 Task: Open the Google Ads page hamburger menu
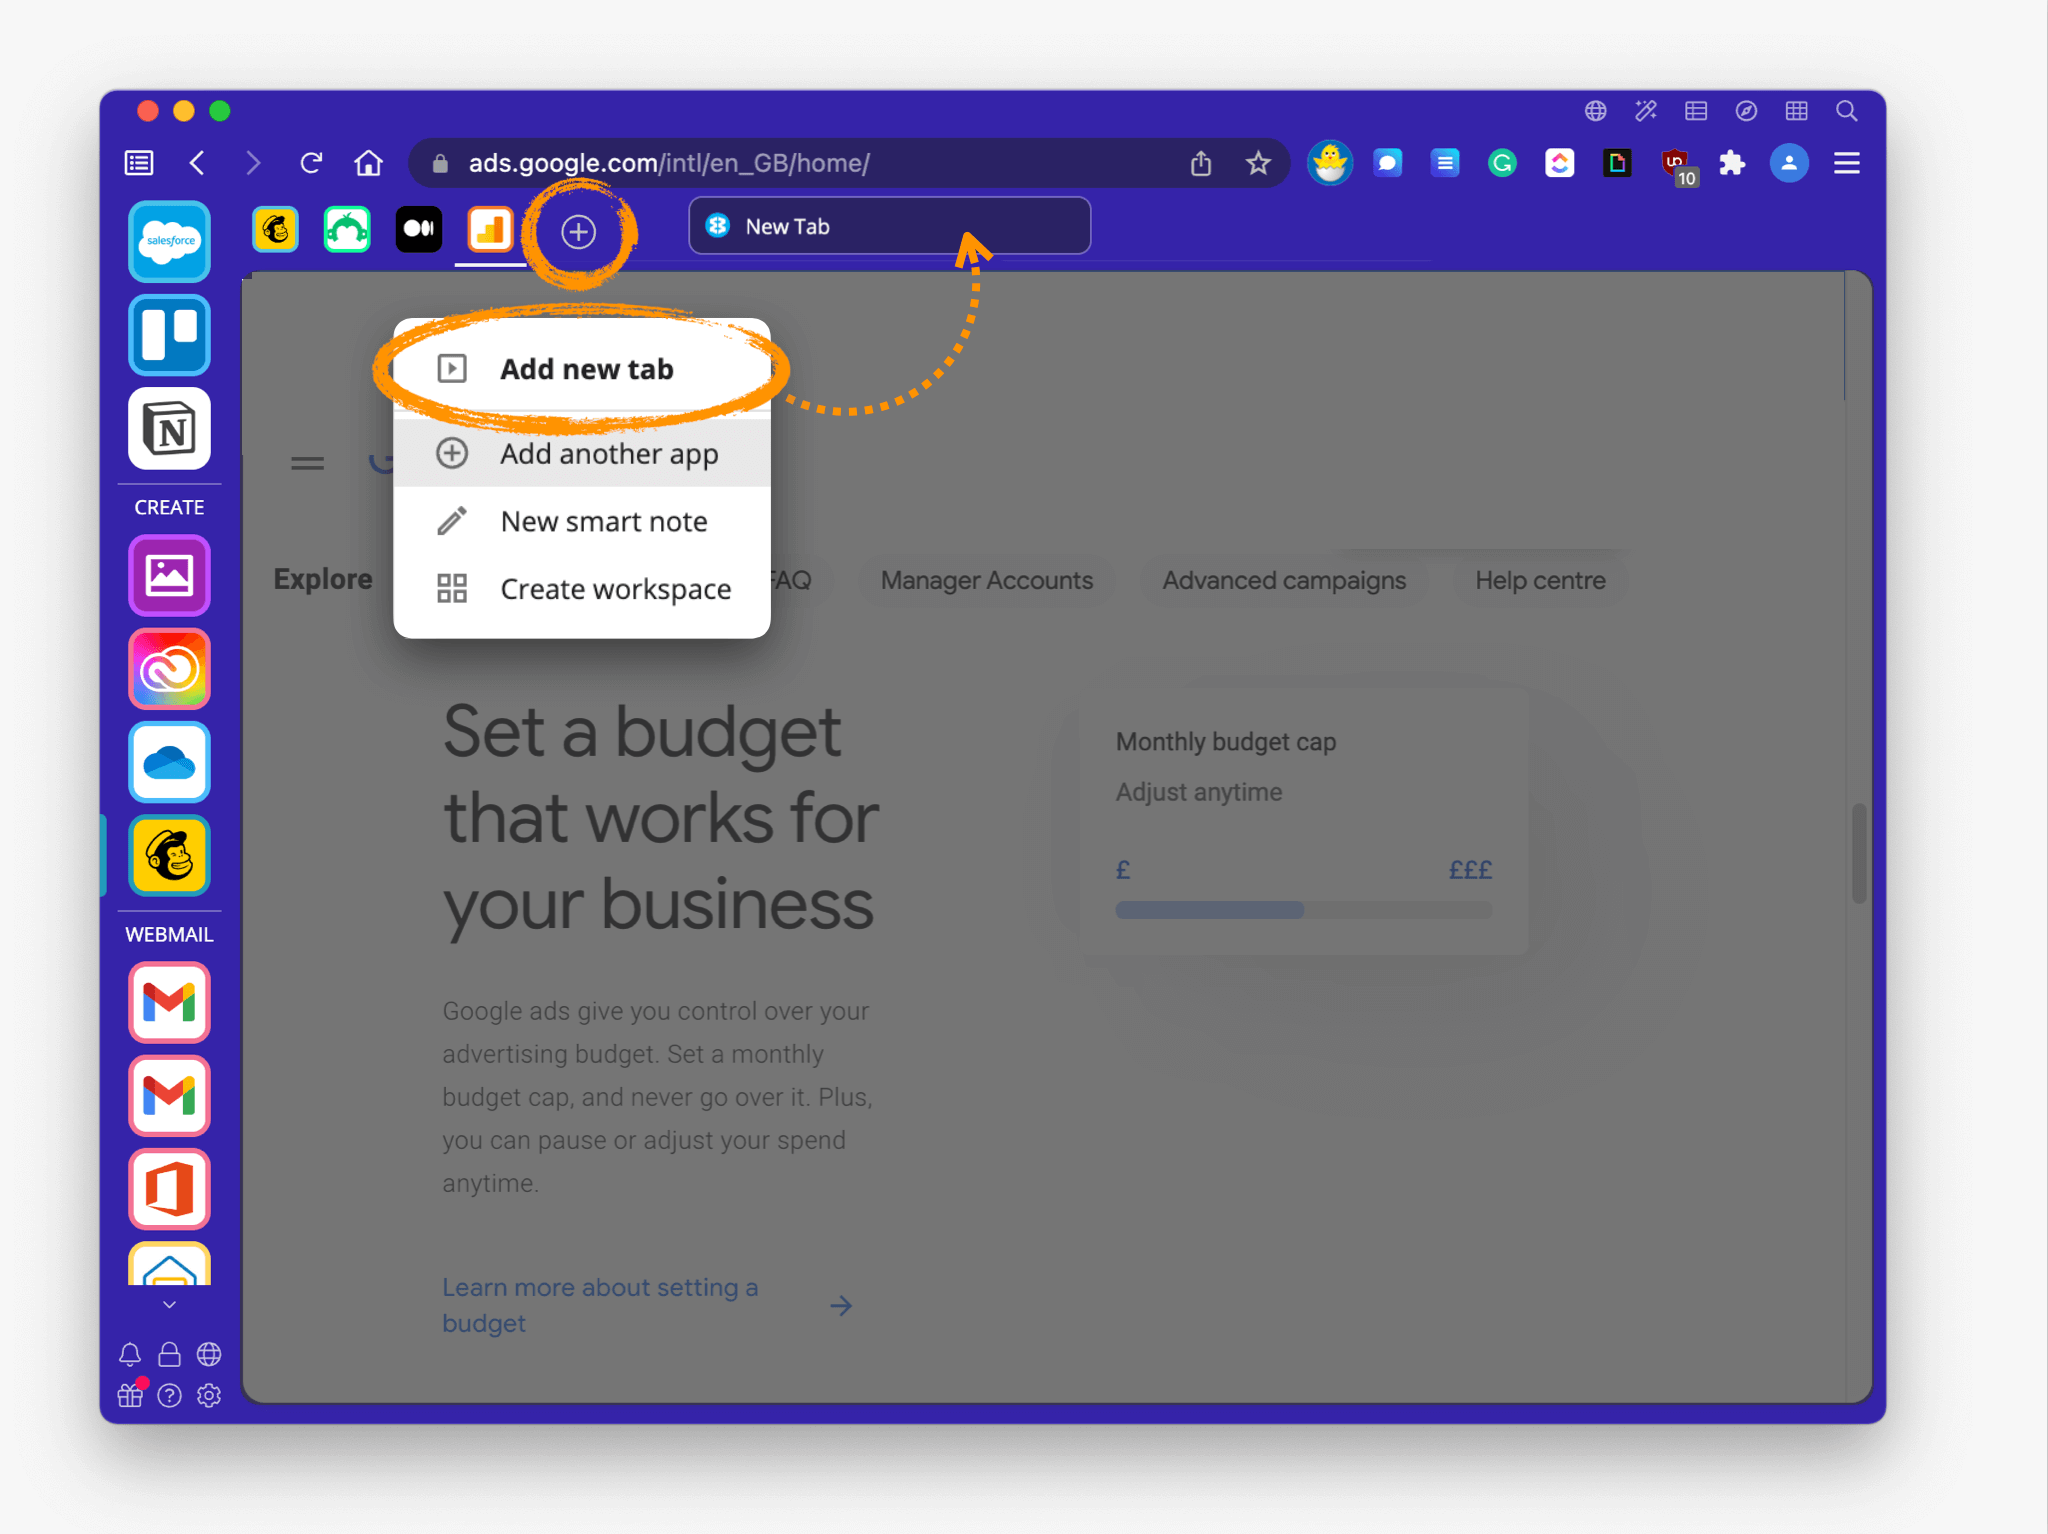tap(307, 463)
